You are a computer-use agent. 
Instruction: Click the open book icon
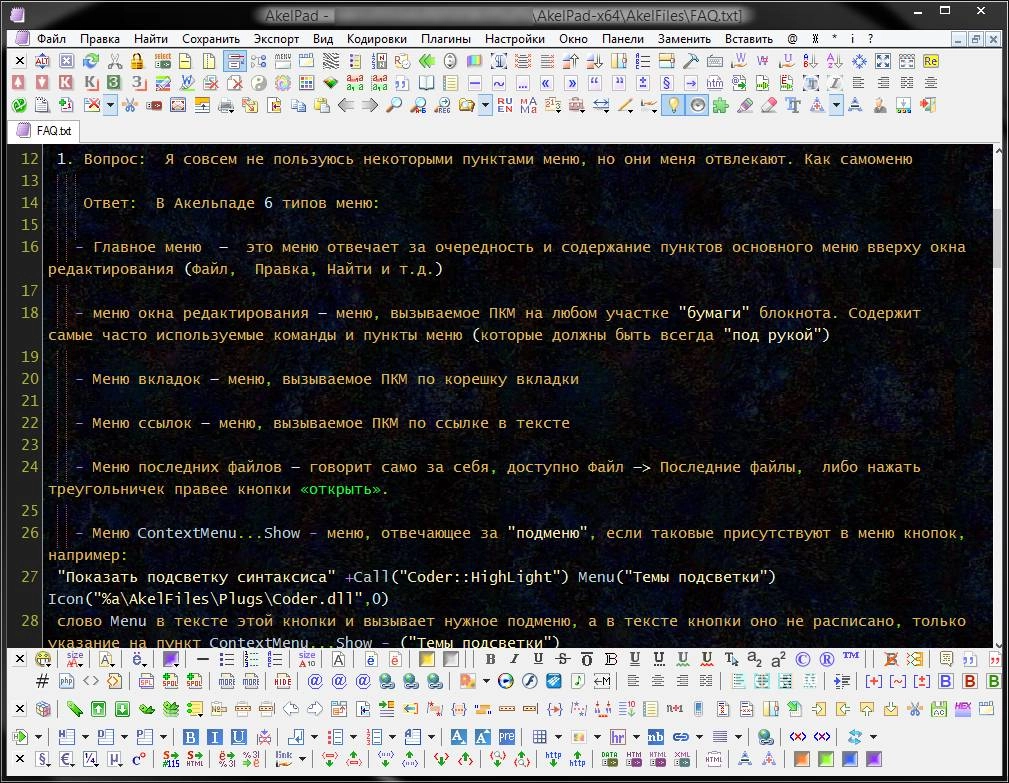click(x=426, y=83)
